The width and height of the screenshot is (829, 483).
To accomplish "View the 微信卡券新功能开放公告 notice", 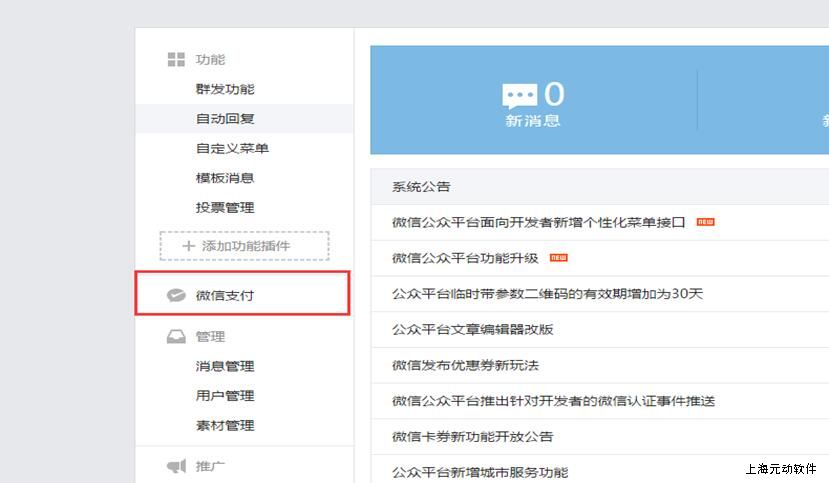I will (x=472, y=436).
